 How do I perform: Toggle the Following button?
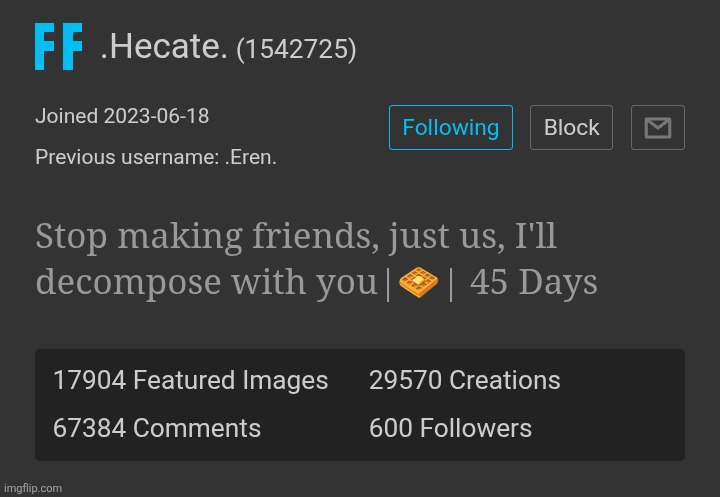[450, 128]
